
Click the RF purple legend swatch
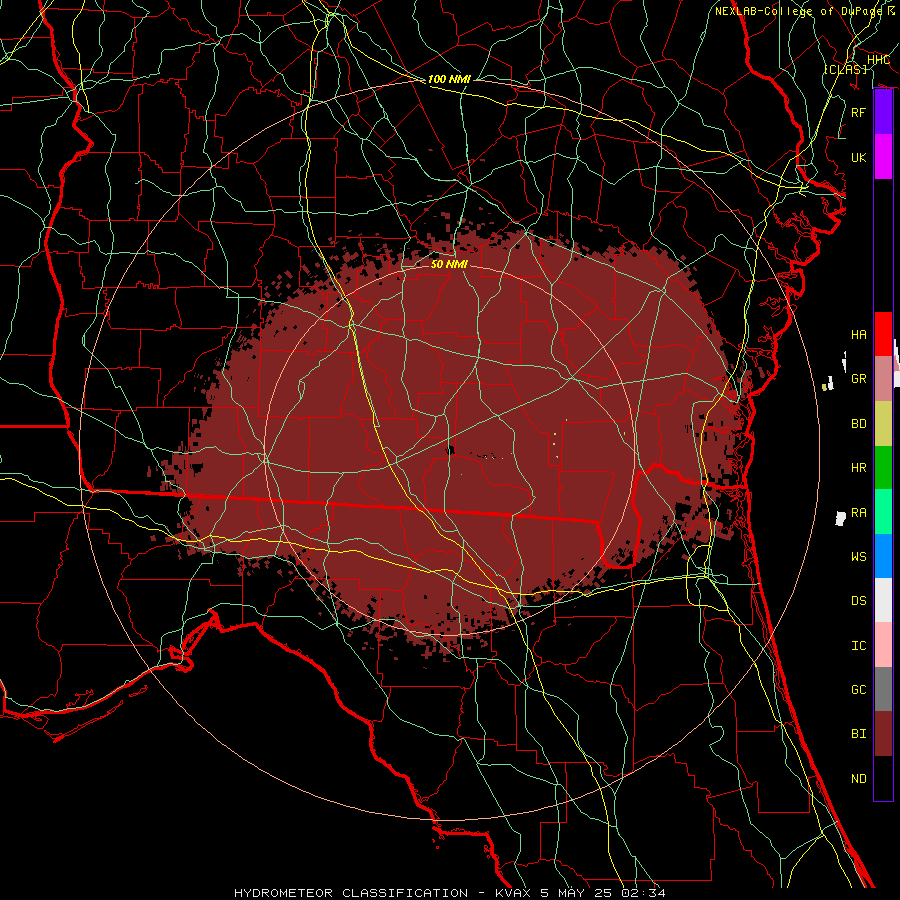(883, 112)
